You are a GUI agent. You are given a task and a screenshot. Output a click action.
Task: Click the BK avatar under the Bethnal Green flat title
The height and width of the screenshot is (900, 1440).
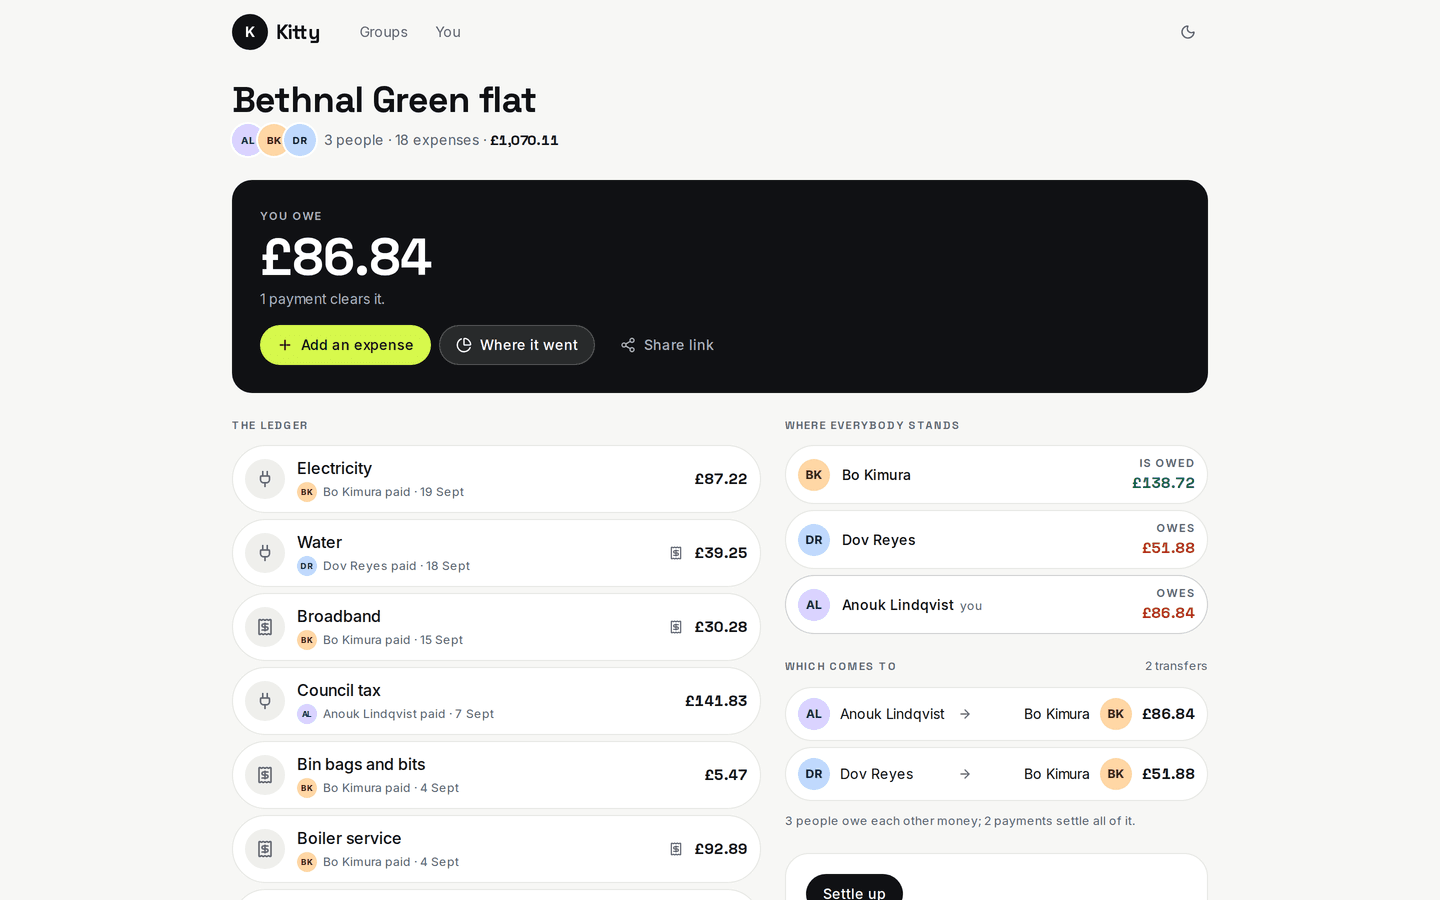(274, 140)
